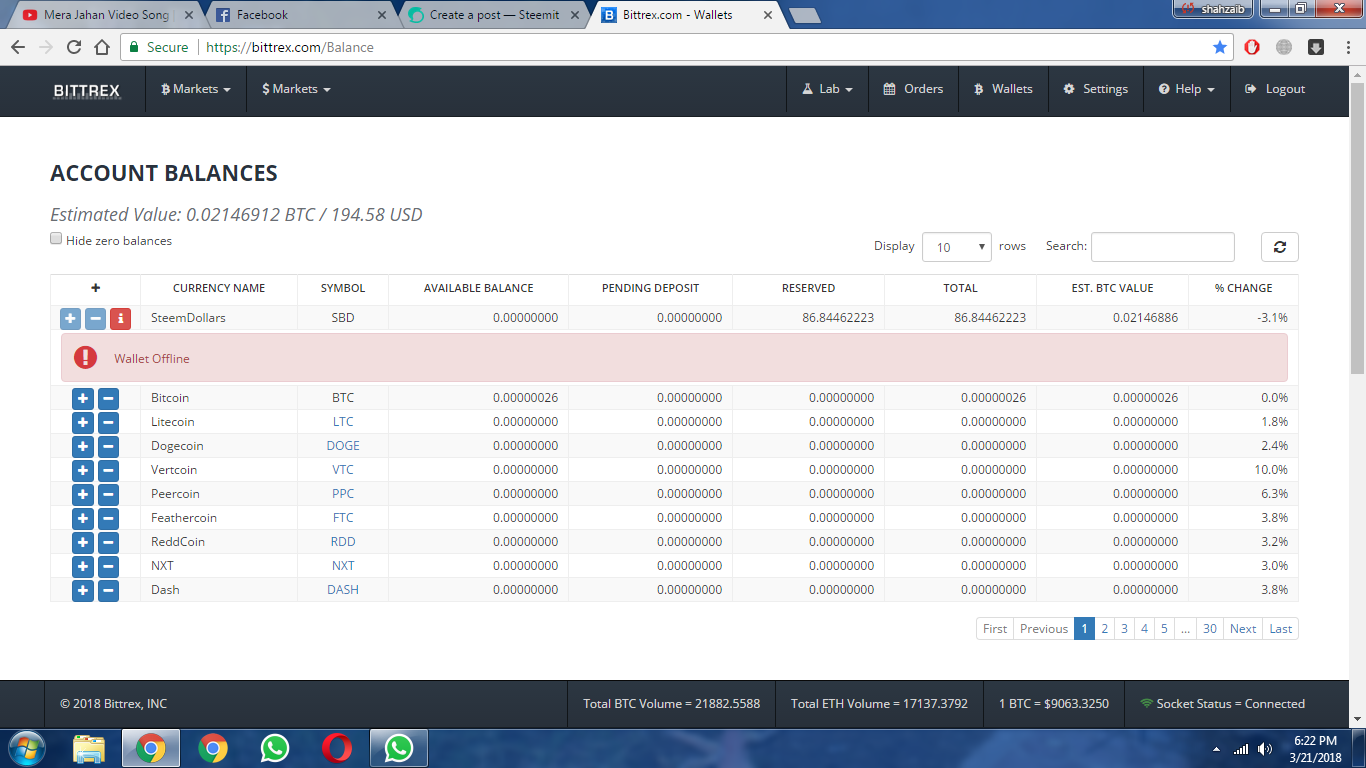
Task: Open the Wallets page
Action: (x=1003, y=89)
